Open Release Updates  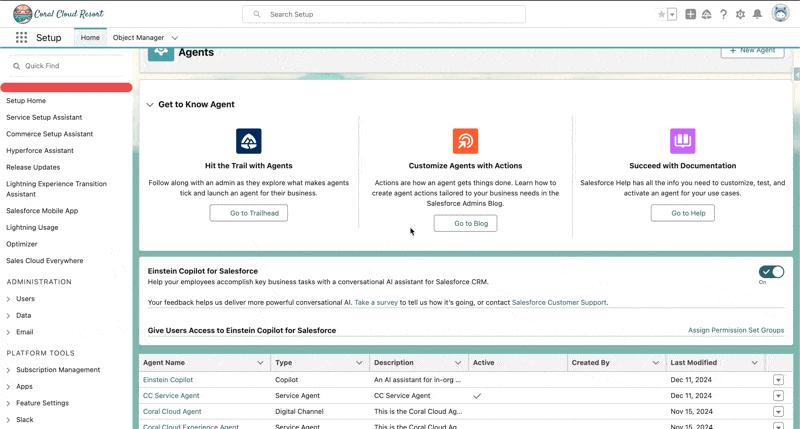(33, 167)
